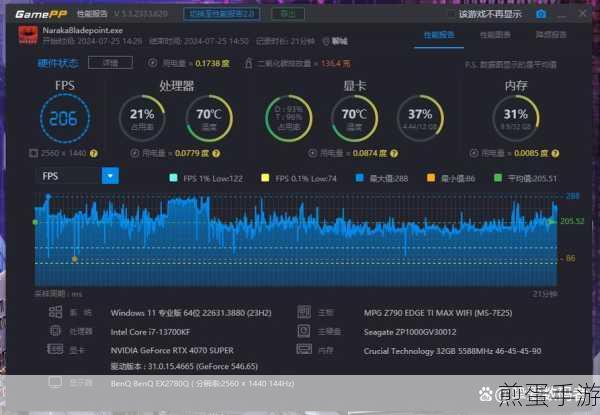
Task: Click the cyan FPS 1% Low:122 swatch
Action: point(173,178)
